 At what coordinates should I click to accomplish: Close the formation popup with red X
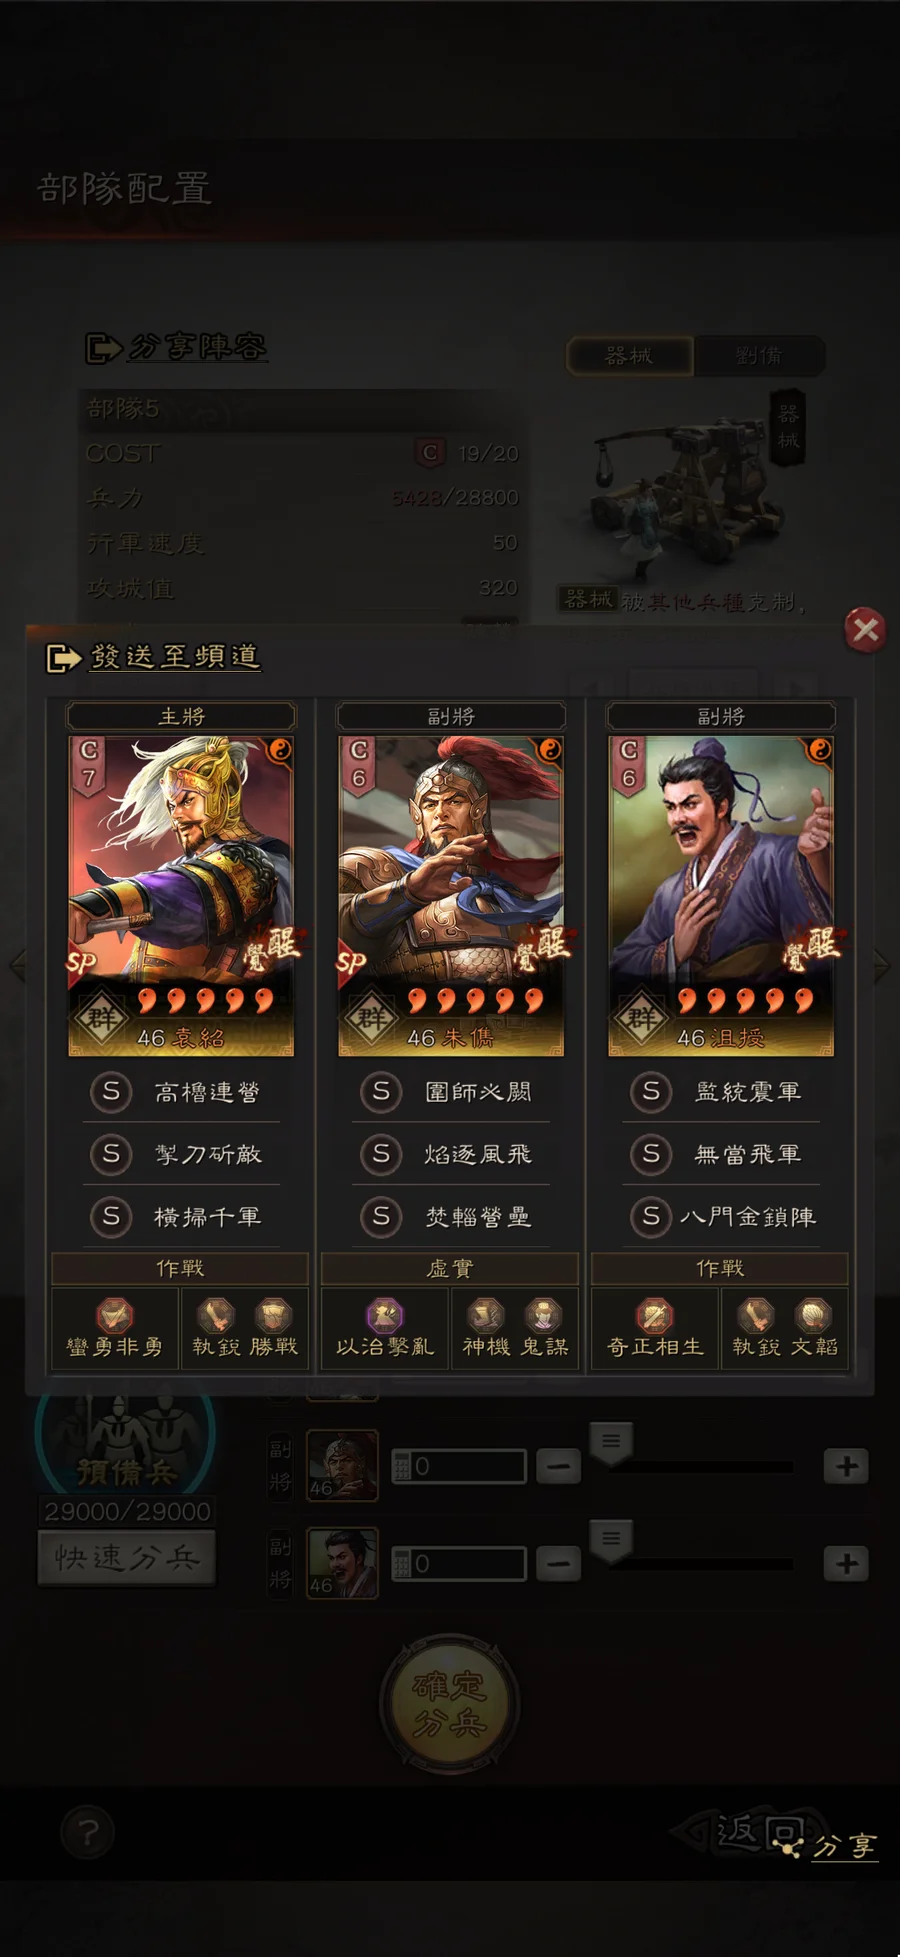865,630
